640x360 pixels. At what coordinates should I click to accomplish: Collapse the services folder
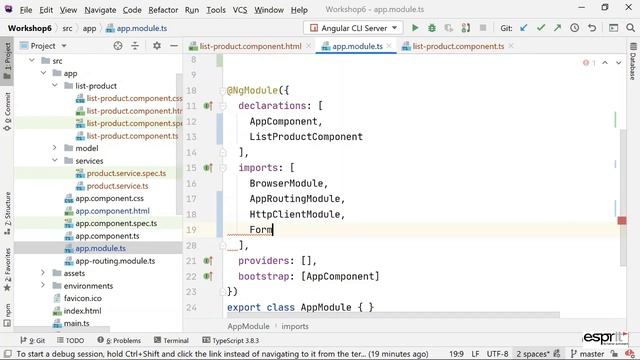(55, 160)
